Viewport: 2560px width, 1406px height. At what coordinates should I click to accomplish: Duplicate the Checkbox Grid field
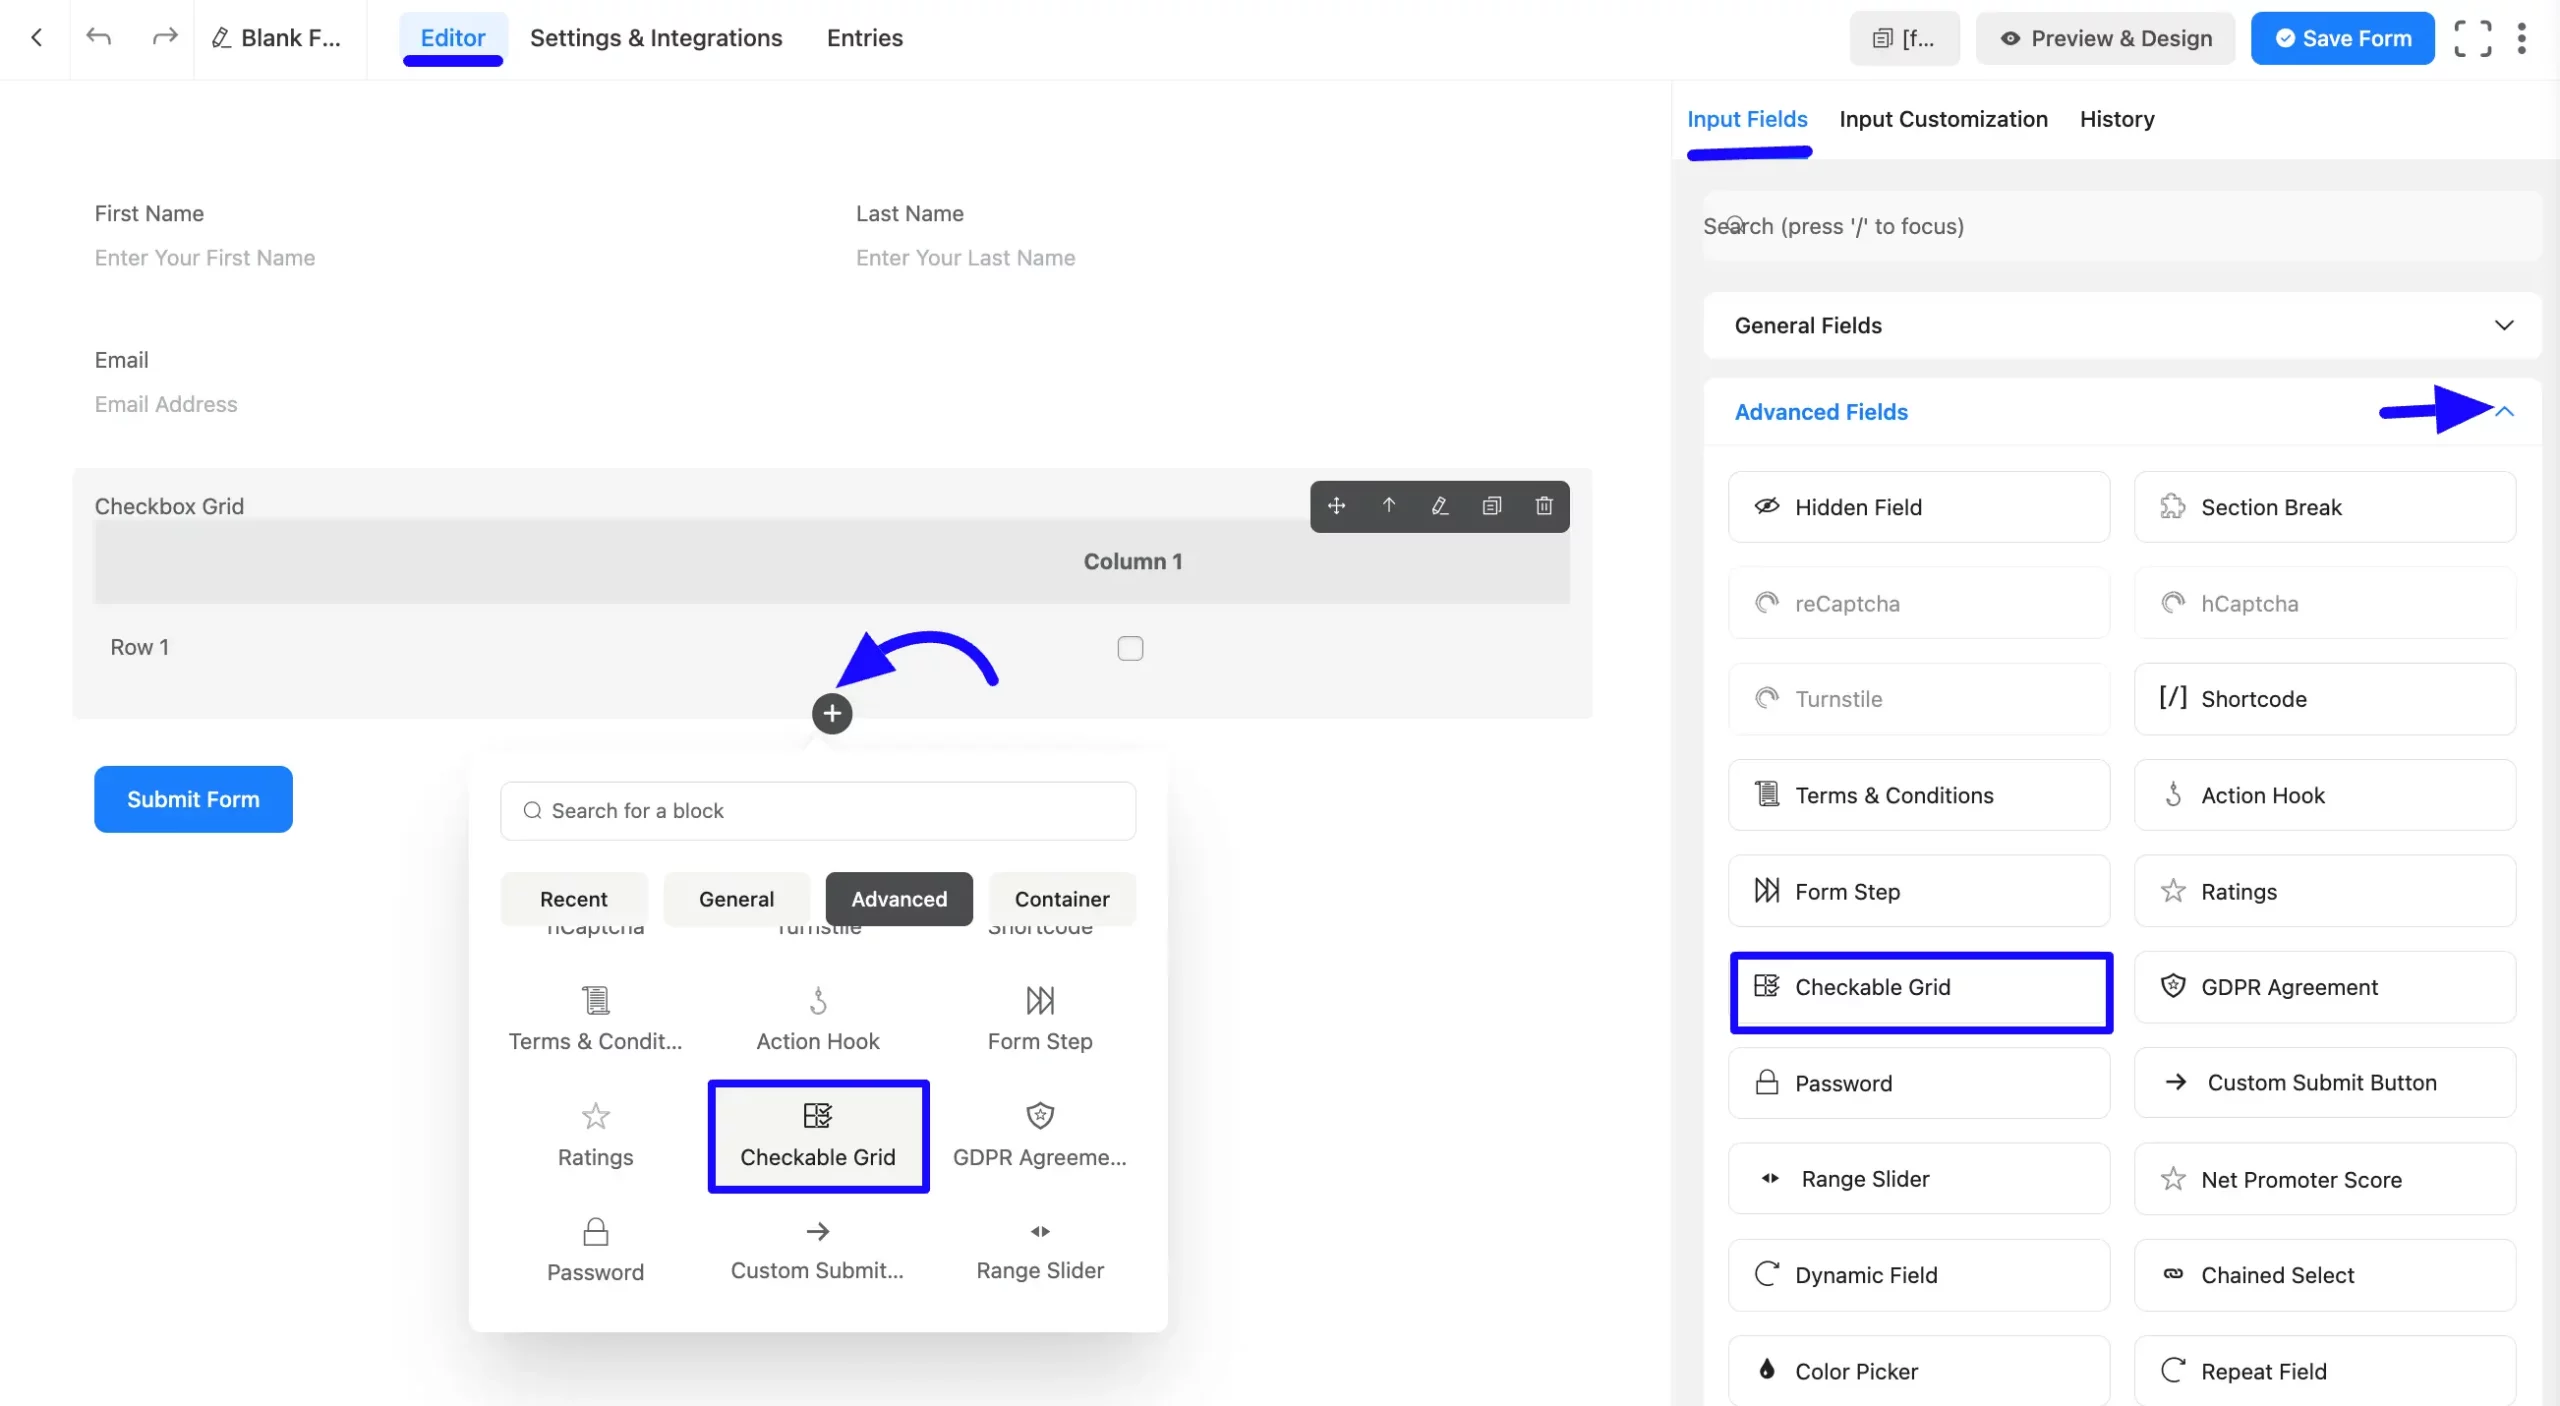click(1492, 506)
